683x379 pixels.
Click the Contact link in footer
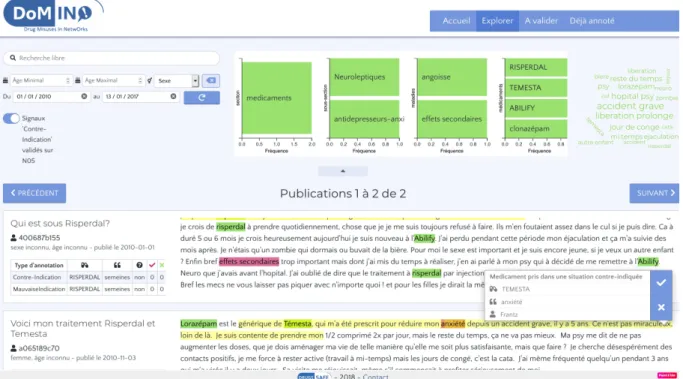375,376
